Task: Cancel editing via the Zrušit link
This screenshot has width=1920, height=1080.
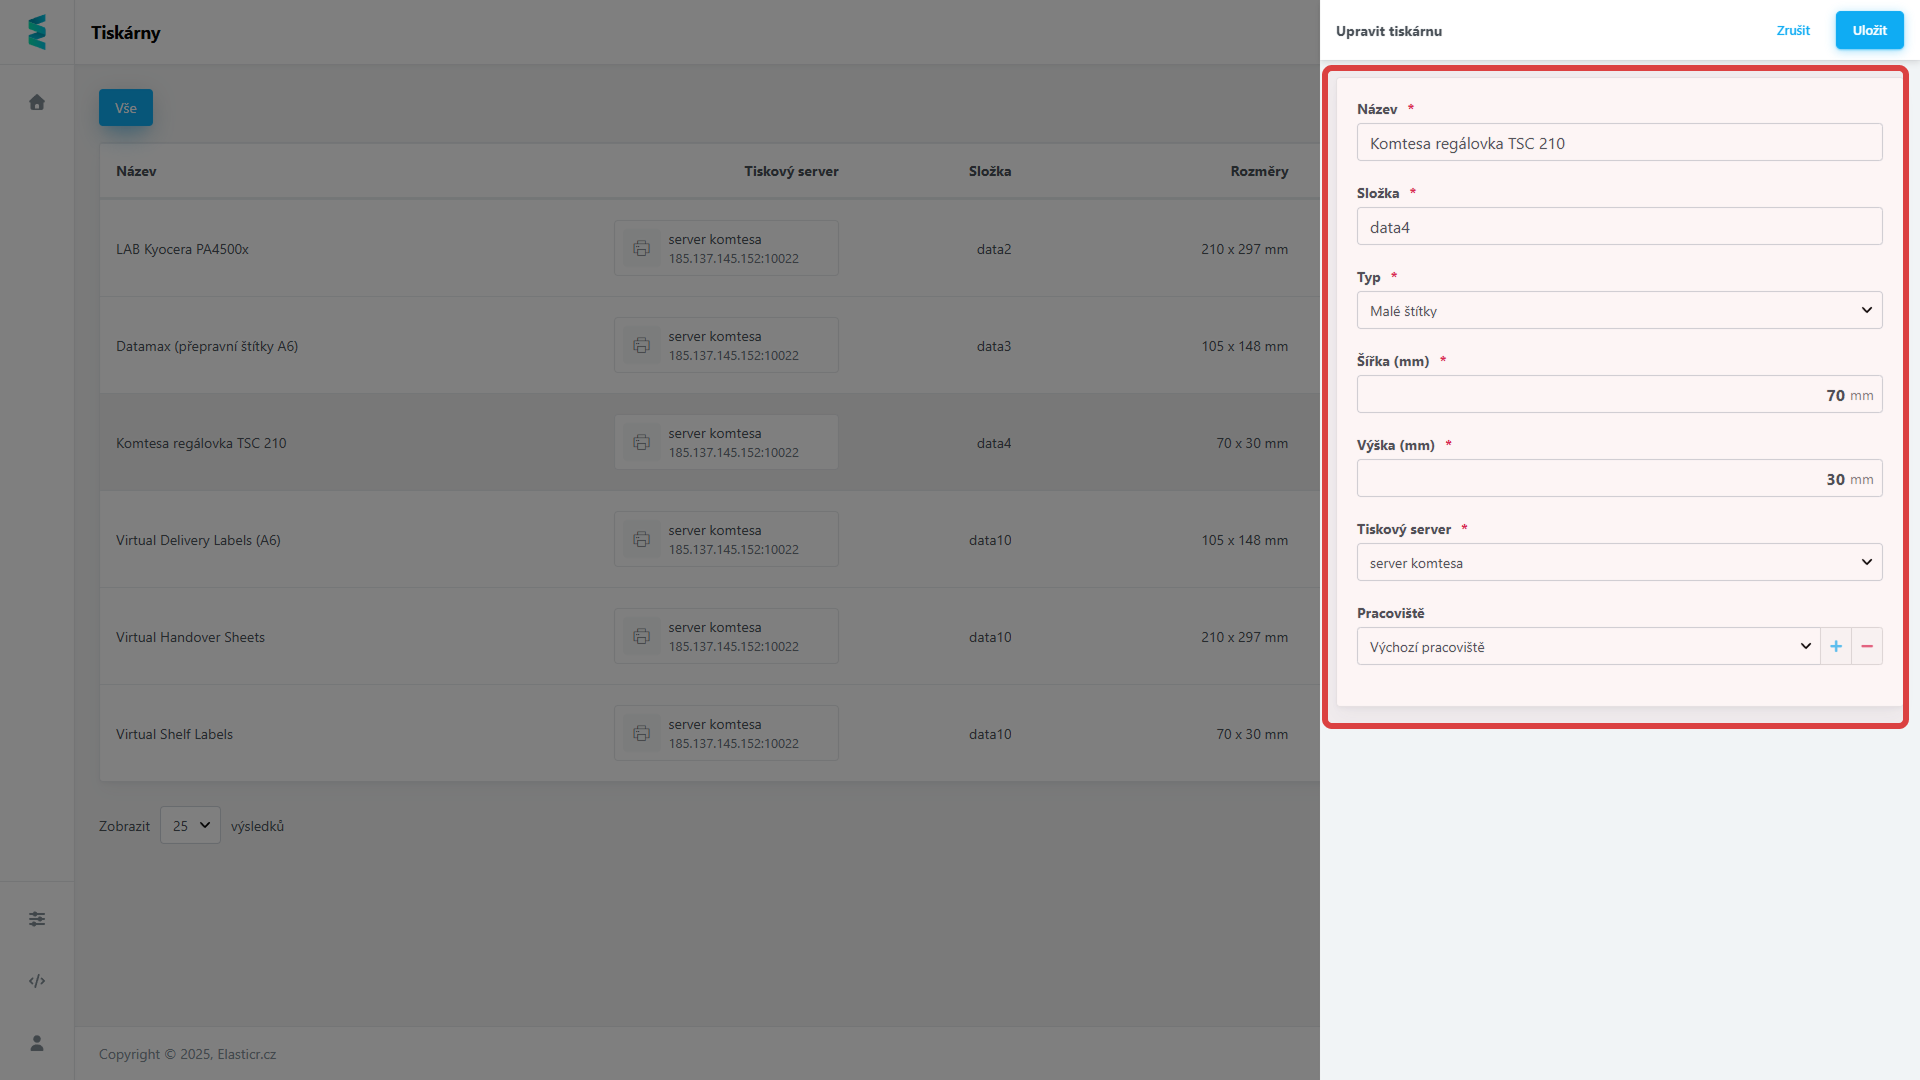Action: [1793, 30]
